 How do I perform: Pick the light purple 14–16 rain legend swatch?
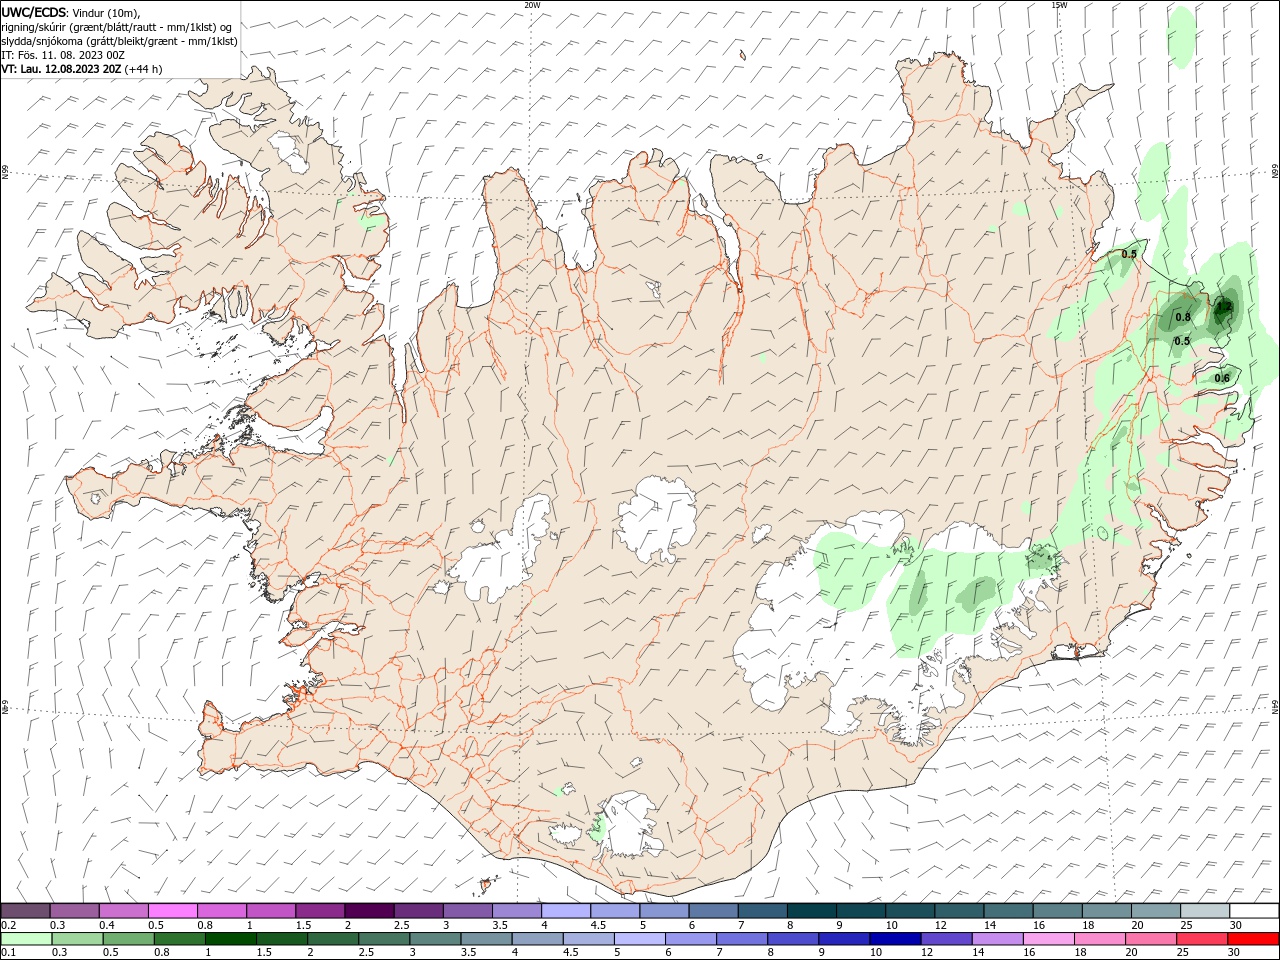coord(996,939)
